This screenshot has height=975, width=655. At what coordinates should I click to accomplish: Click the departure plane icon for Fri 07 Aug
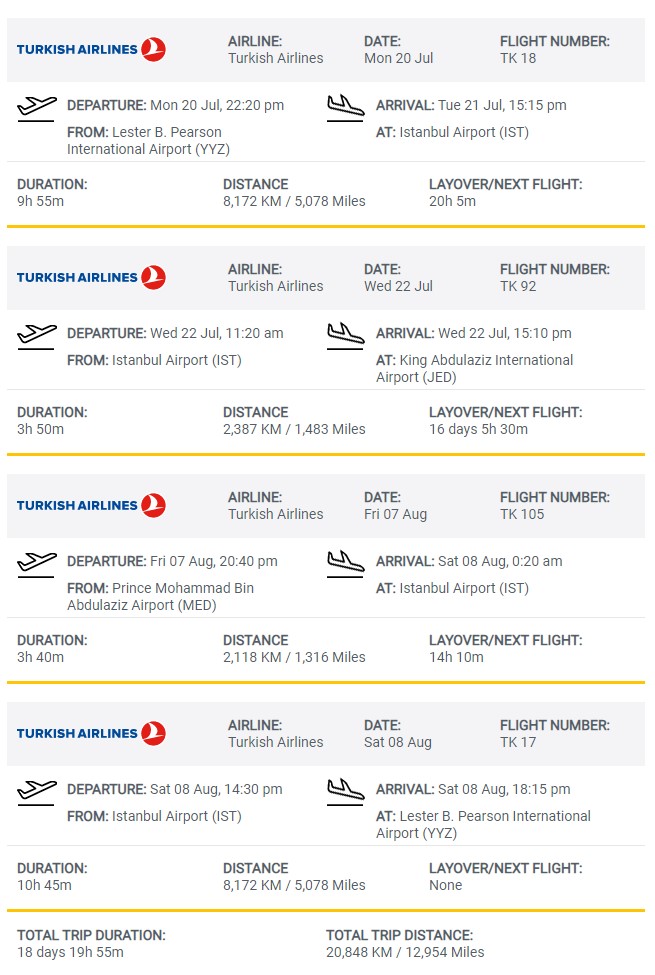(x=37, y=564)
